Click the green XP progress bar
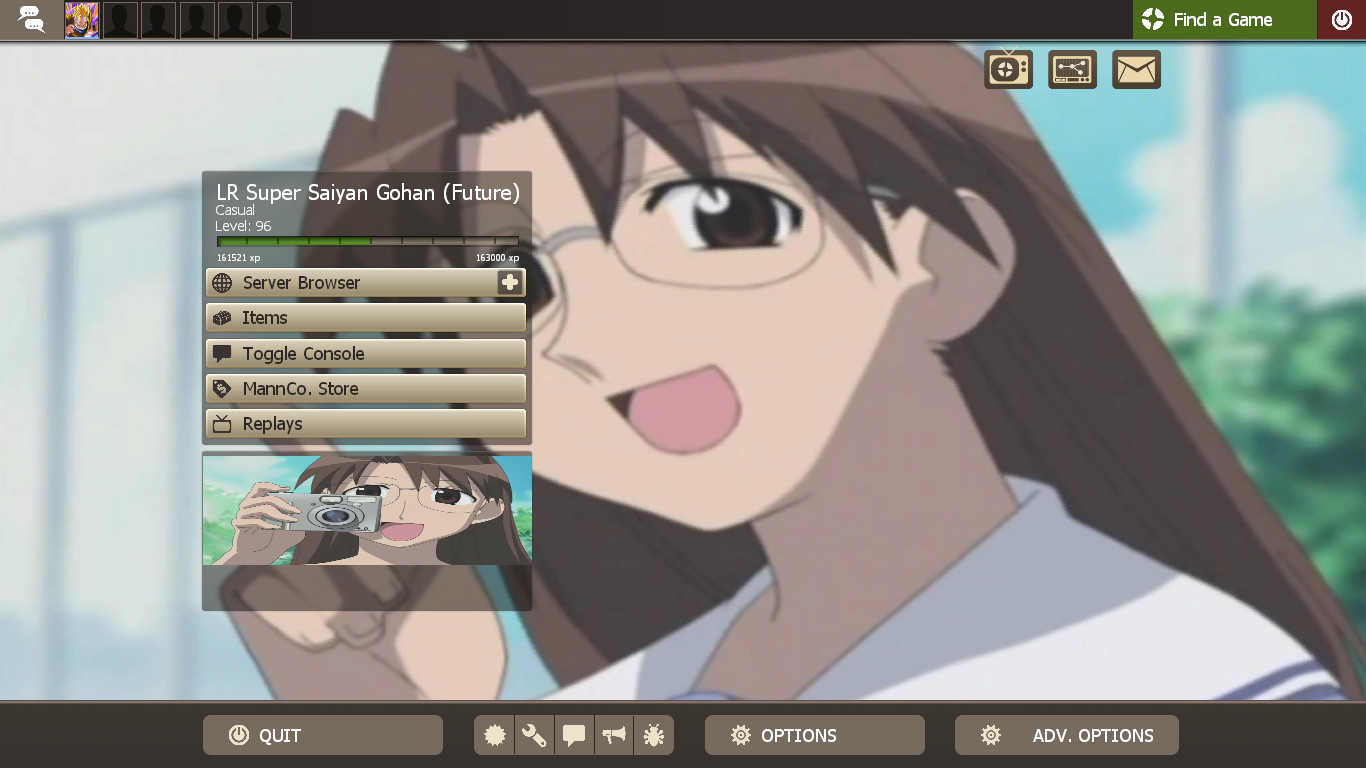The height and width of the screenshot is (768, 1366). [x=368, y=241]
